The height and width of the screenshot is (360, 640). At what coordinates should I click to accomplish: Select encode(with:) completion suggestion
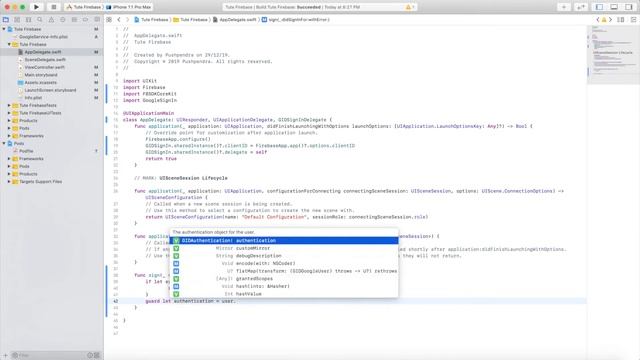[x=284, y=264]
